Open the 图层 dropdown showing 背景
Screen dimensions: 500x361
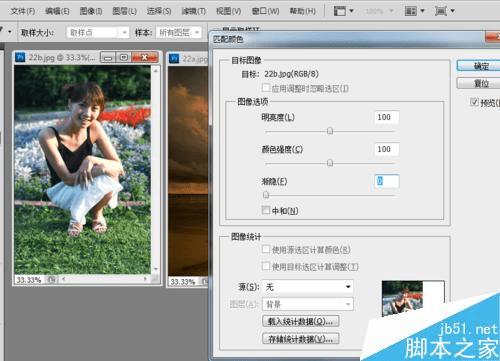[x=308, y=304]
